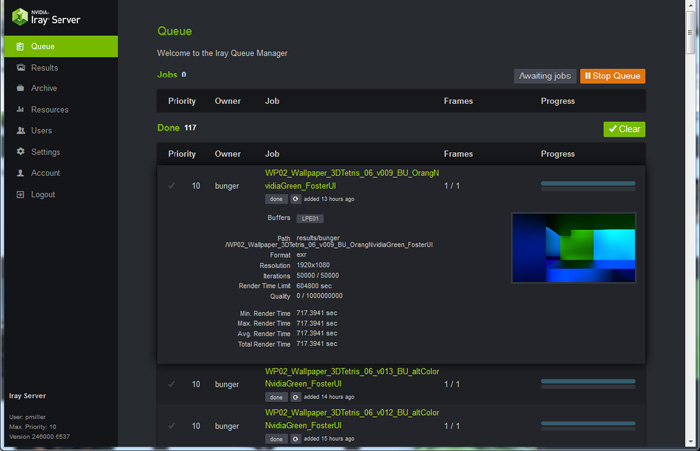This screenshot has height=451, width=700.
Task: Click Frames header in Done table
Action: pos(458,154)
